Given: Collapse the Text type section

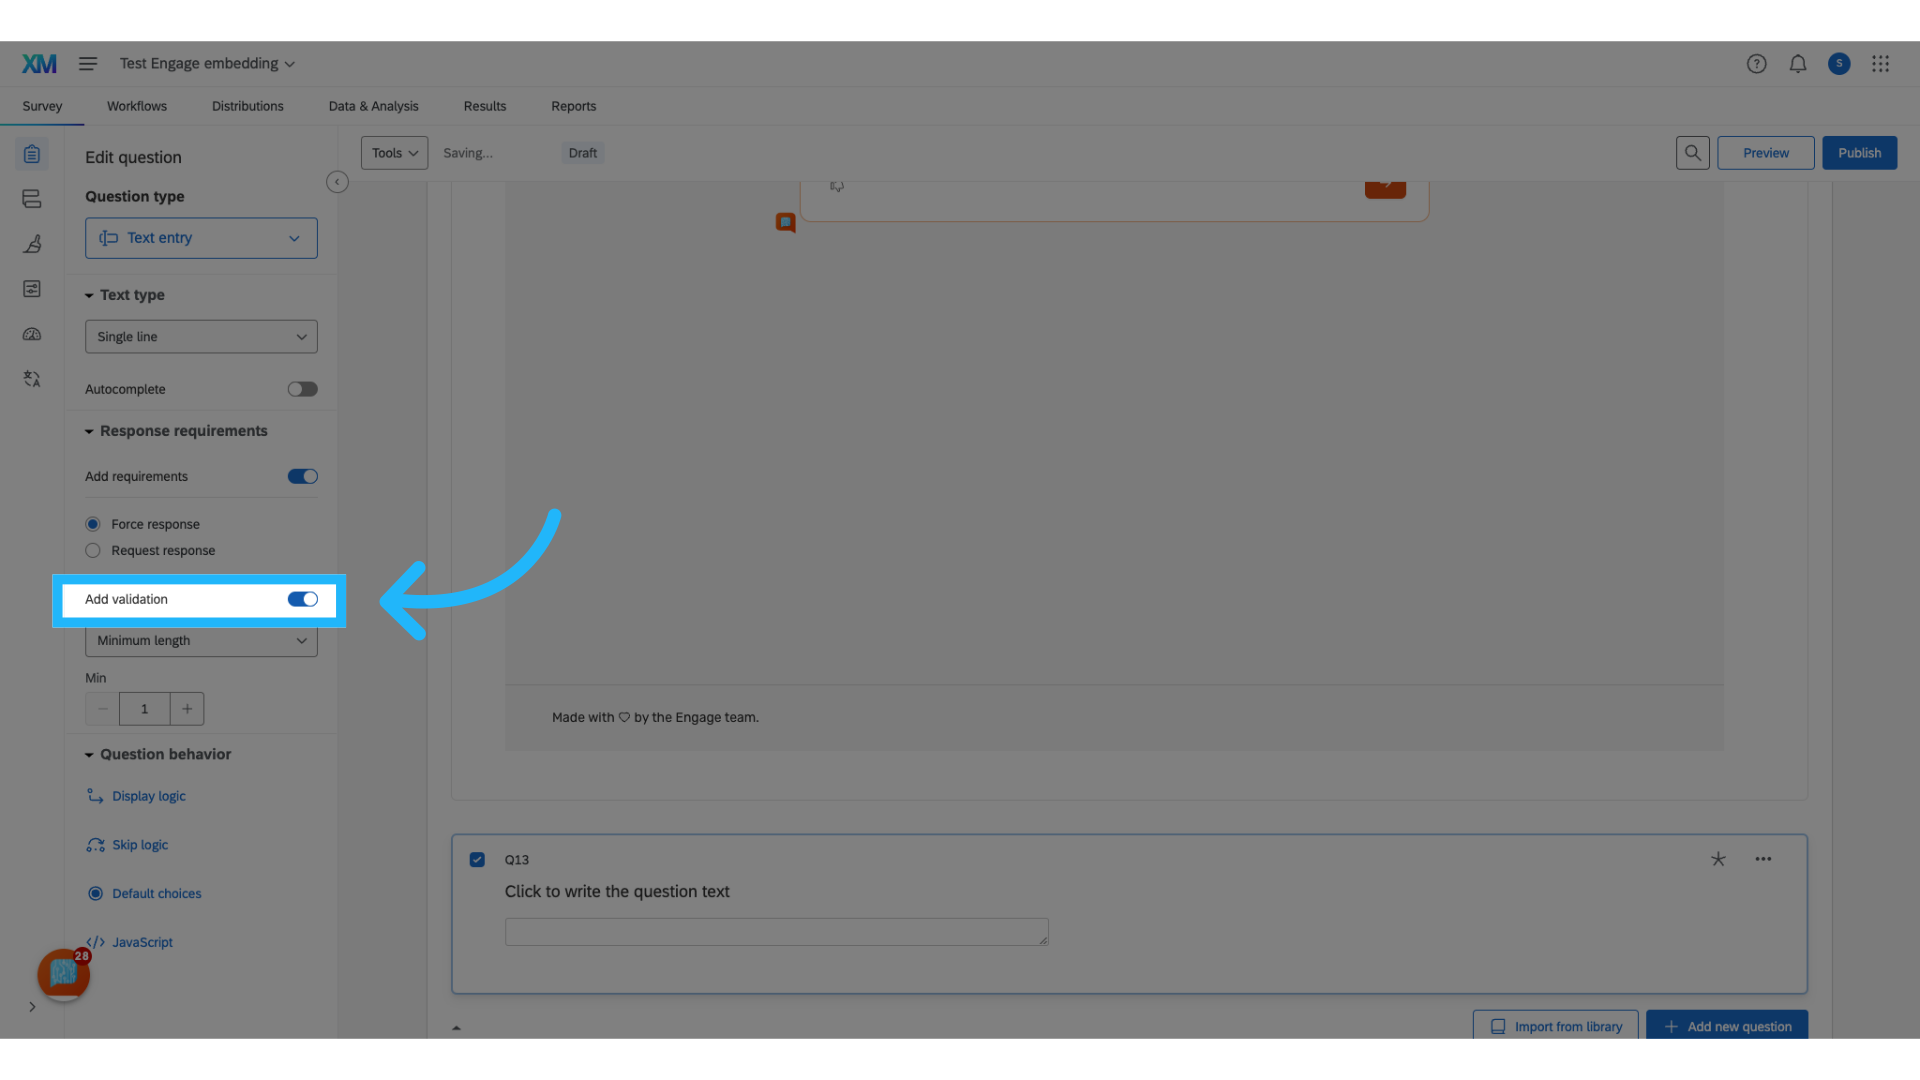Looking at the screenshot, I should click(125, 295).
